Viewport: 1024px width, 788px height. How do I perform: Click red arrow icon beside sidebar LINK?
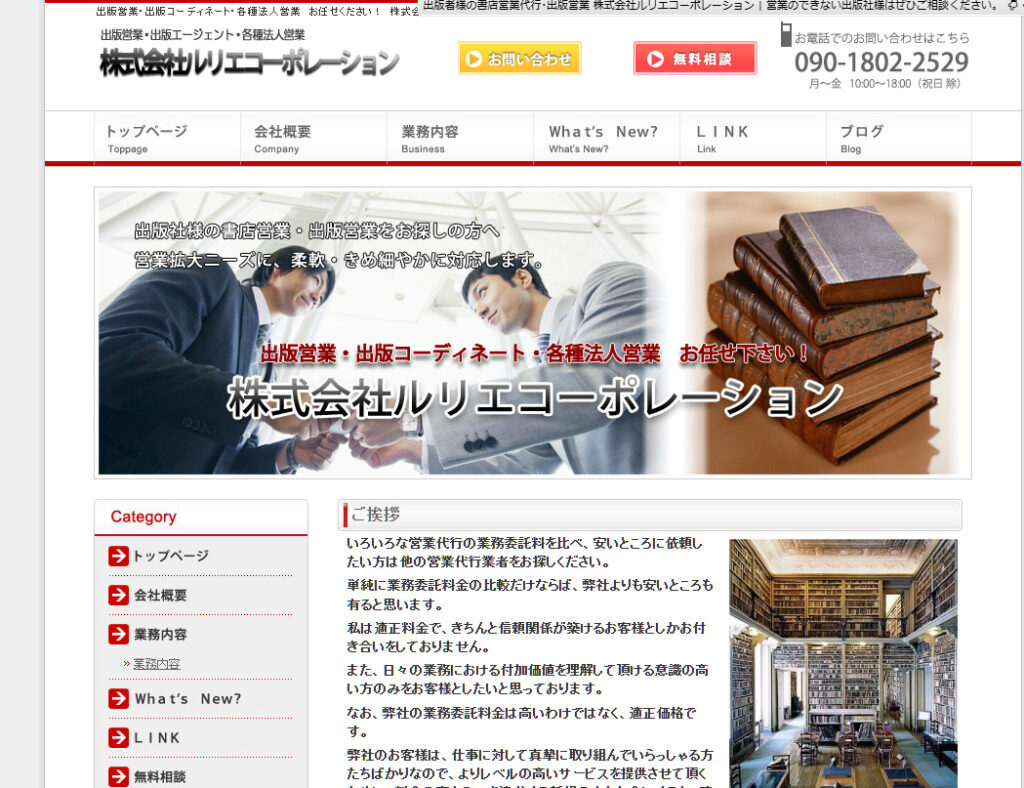(x=119, y=738)
